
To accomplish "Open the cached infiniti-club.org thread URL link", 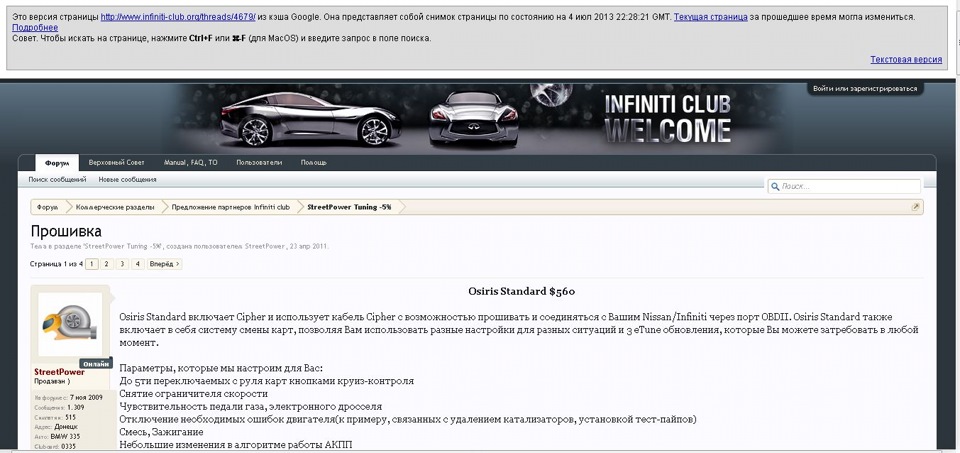I will click(x=178, y=17).
